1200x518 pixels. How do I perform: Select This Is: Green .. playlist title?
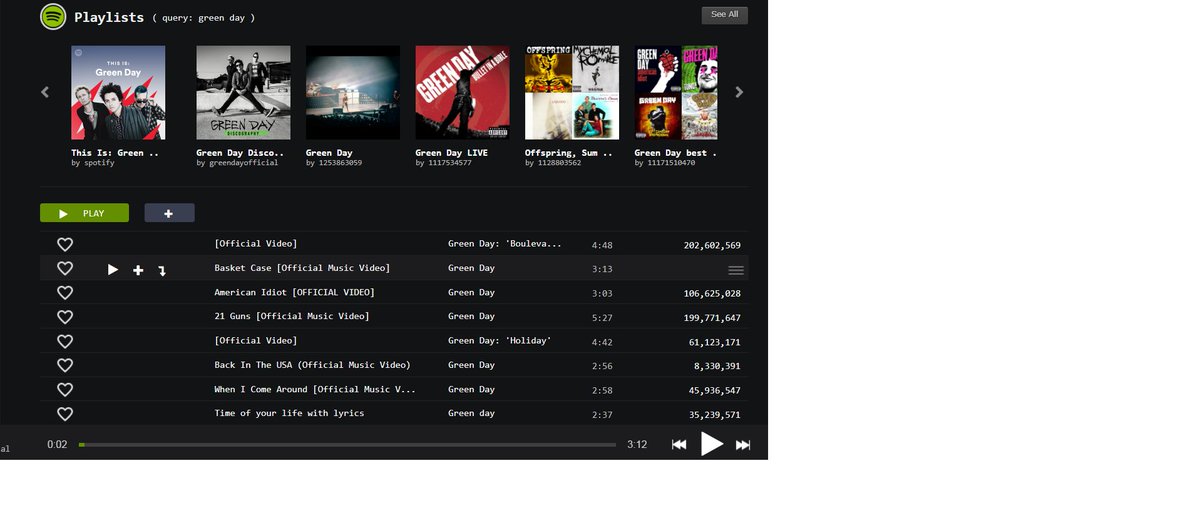pos(115,153)
